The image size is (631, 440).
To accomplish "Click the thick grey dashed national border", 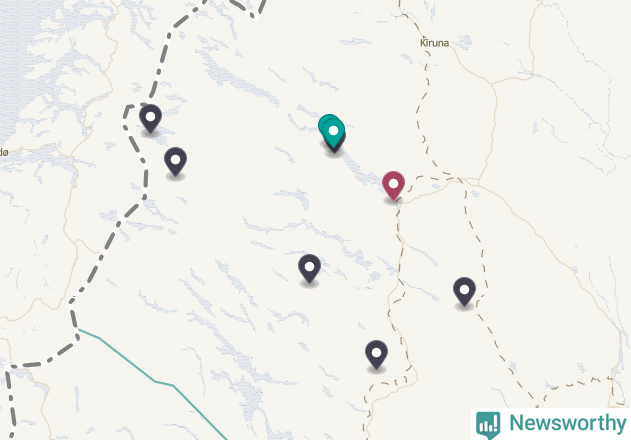I will tap(107, 246).
